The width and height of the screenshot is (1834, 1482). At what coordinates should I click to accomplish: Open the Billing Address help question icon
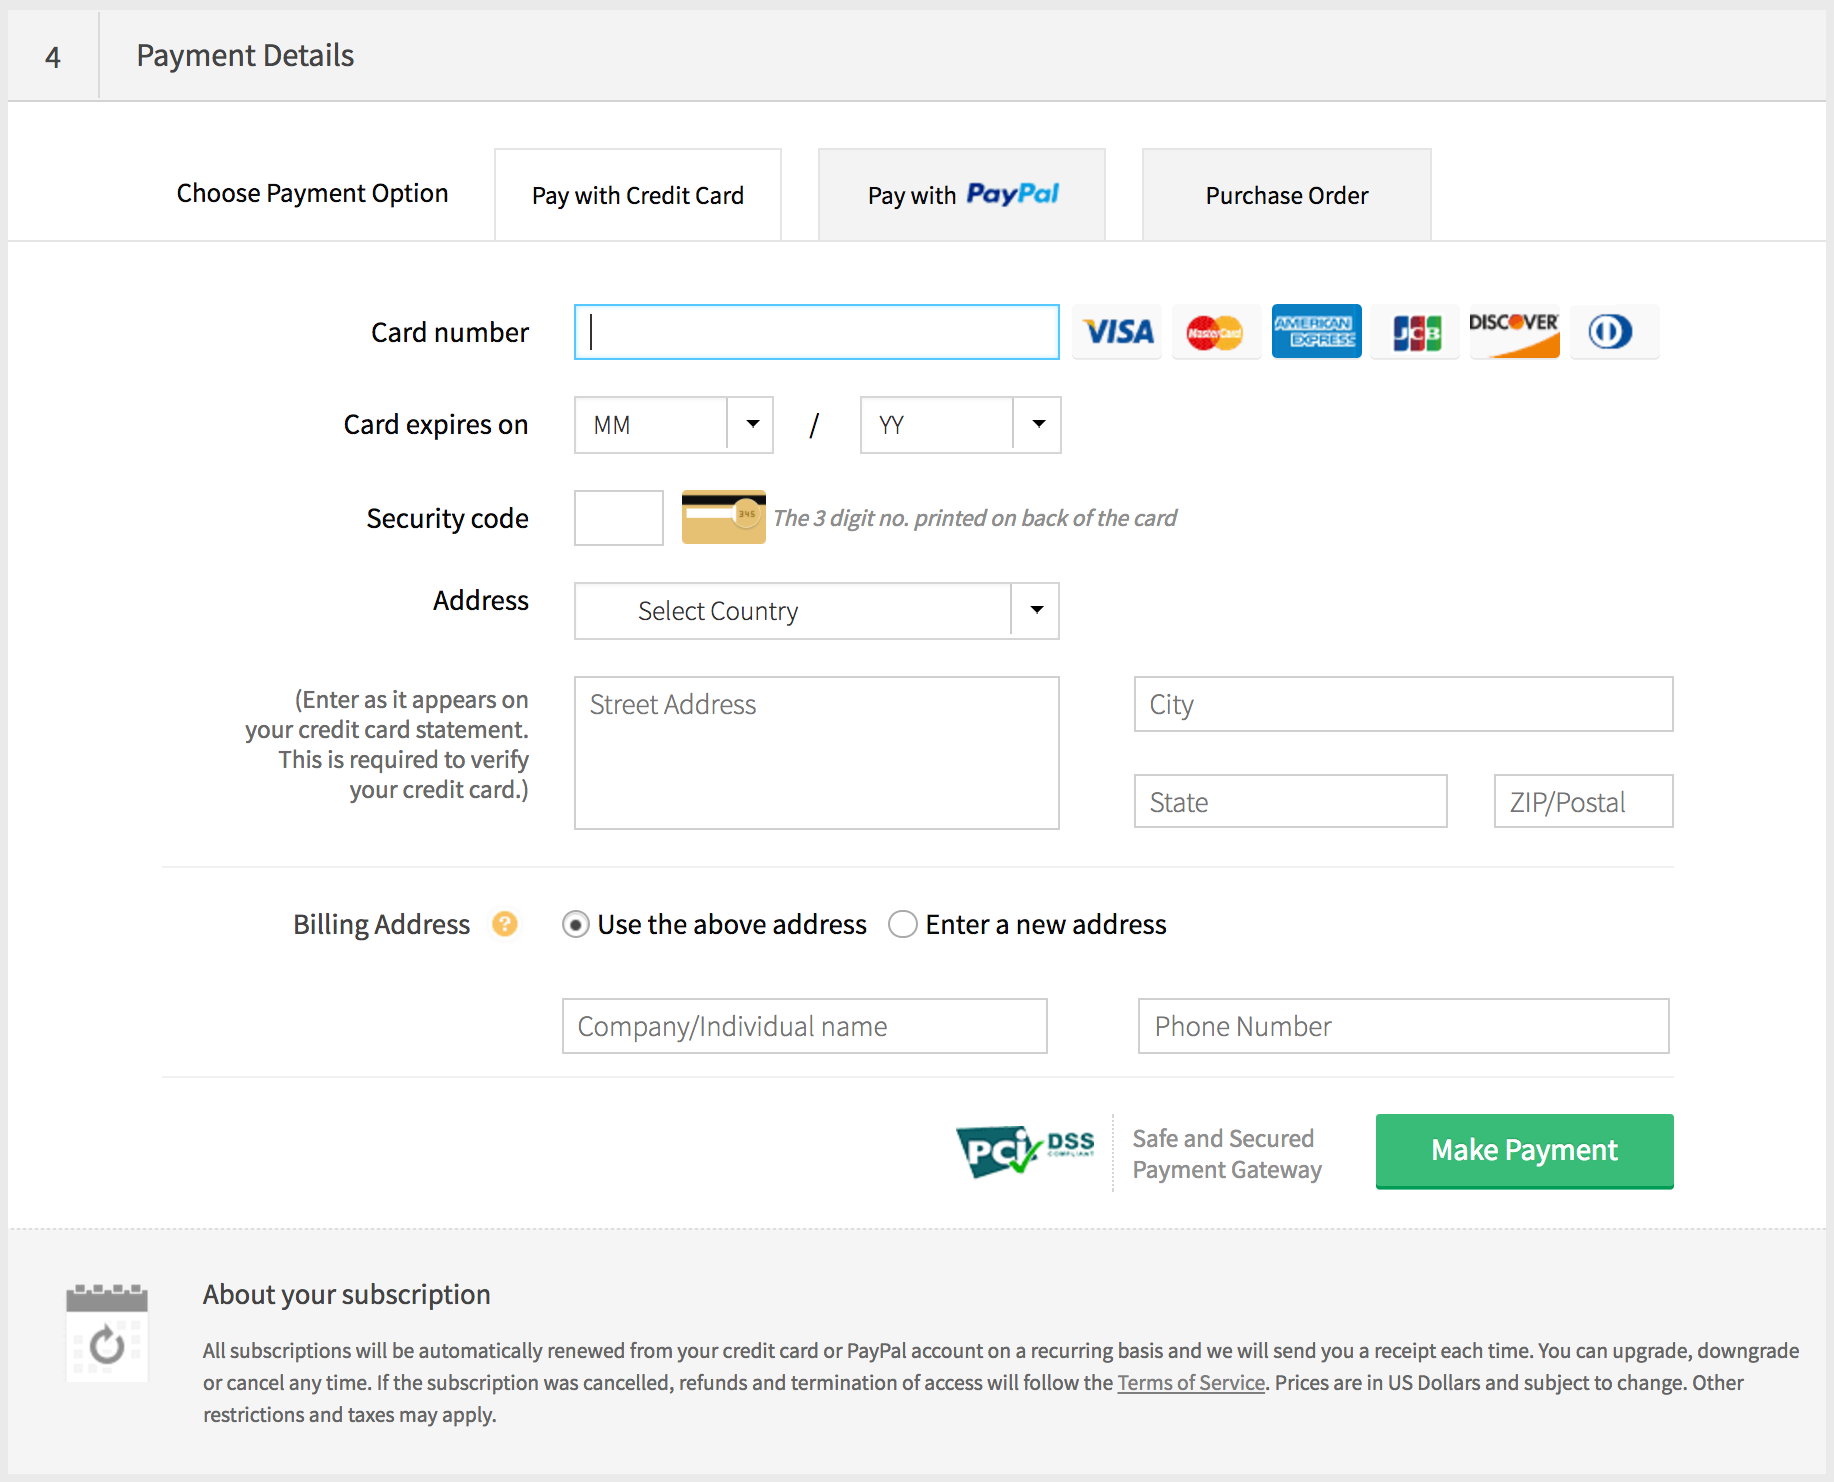click(505, 924)
